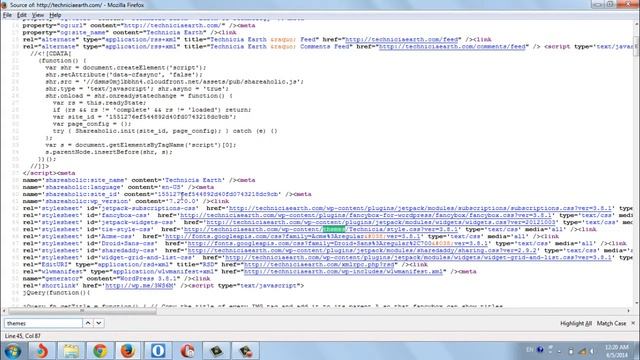Toggle Match Case in find bar
640x360 pixels.
coord(611,323)
